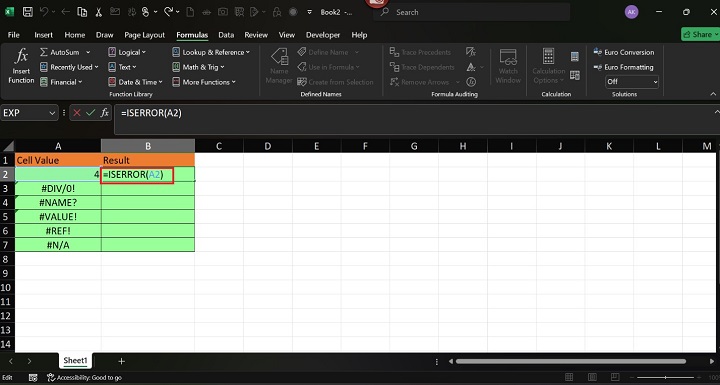Switch to the Page Layout tab

pos(144,35)
